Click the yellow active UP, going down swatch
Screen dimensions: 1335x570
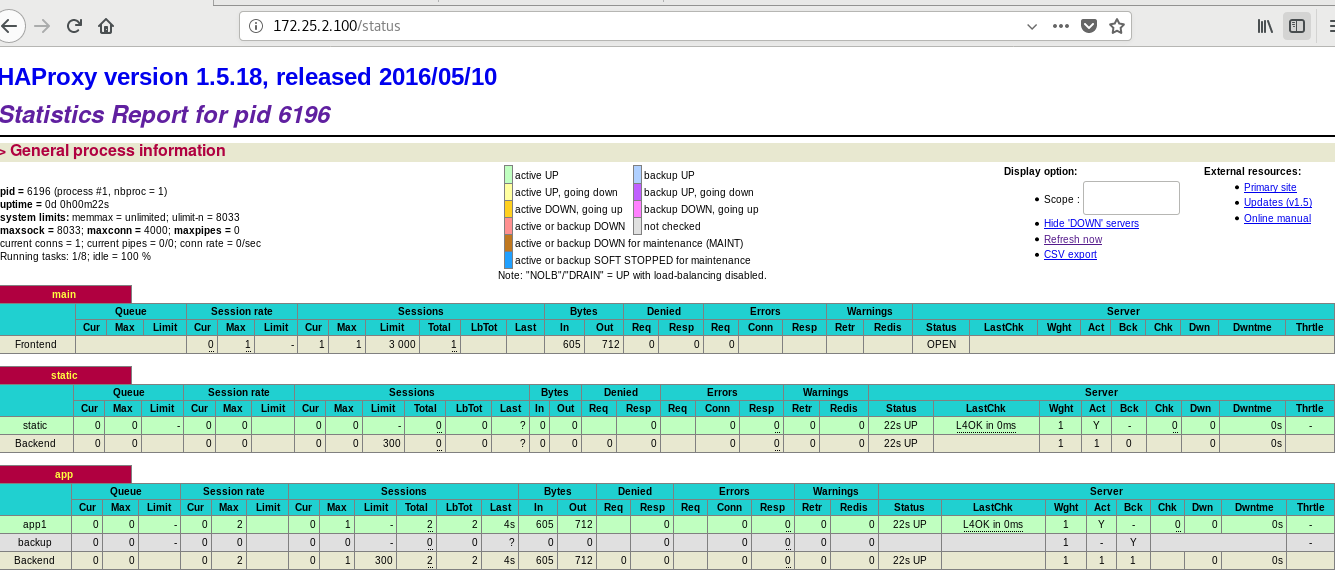[508, 192]
